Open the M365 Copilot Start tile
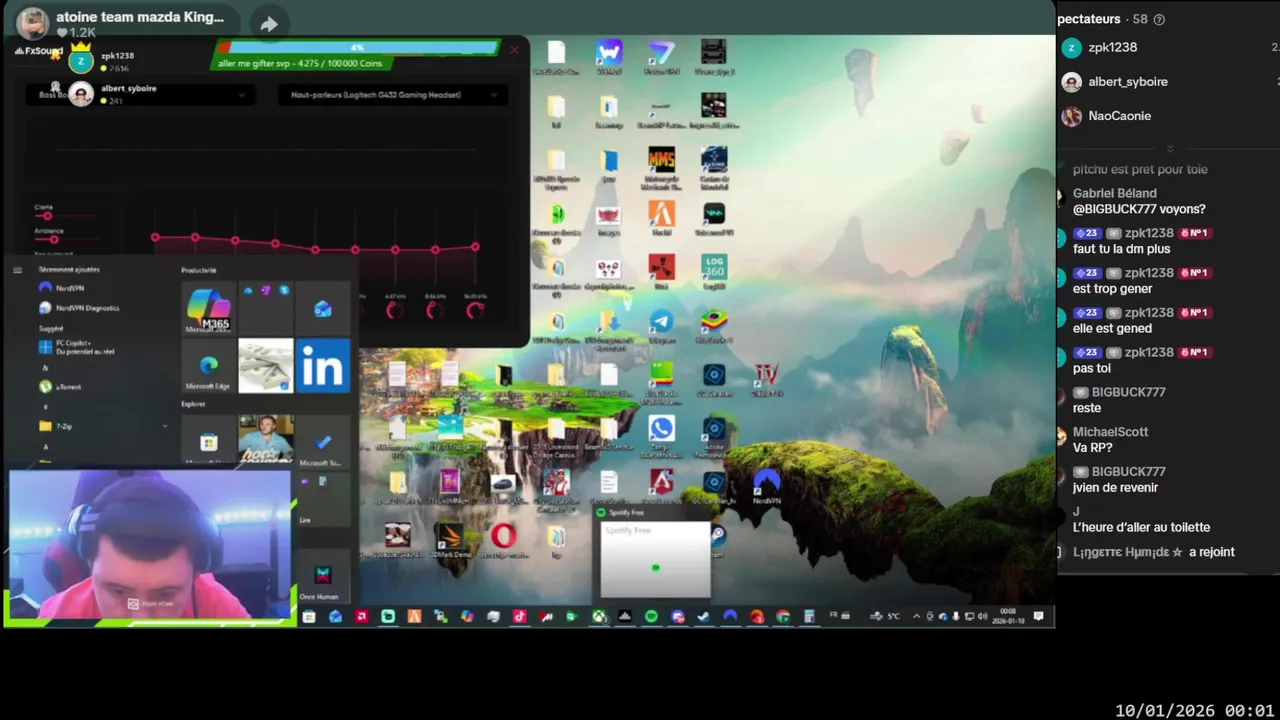1280x720 pixels. point(209,309)
